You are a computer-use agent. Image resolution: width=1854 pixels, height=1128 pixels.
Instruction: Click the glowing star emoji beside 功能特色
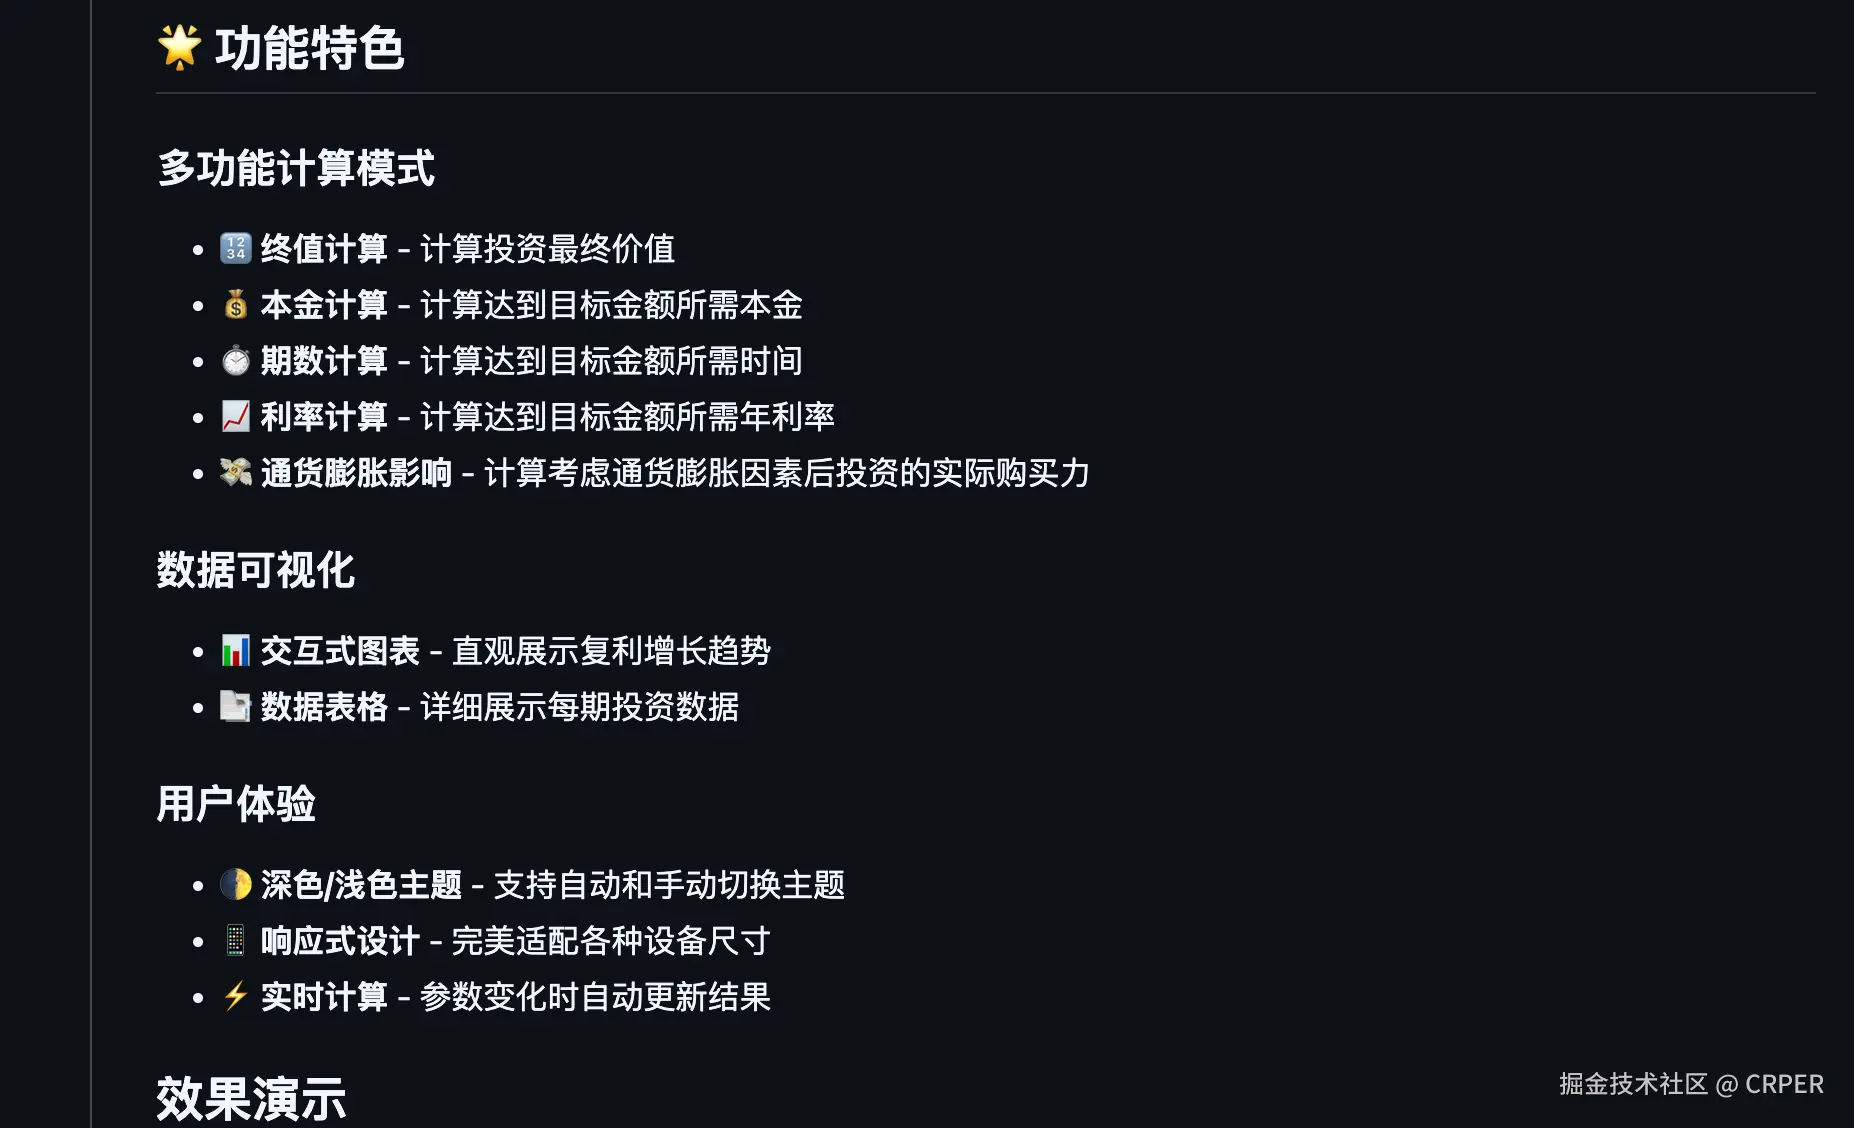180,48
